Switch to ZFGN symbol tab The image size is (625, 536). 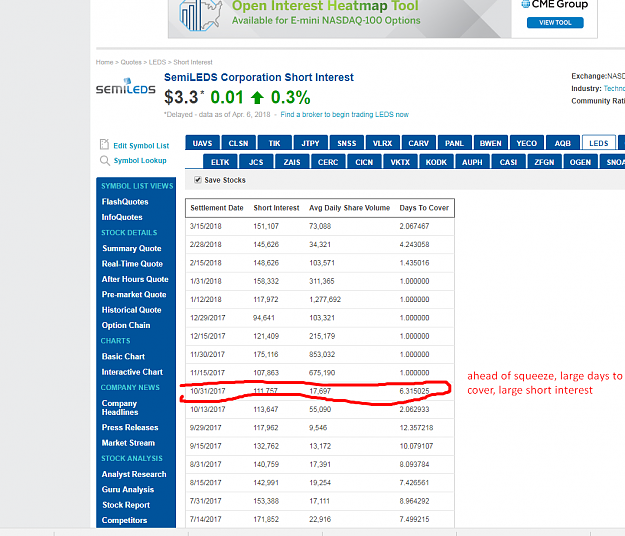pyautogui.click(x=544, y=162)
